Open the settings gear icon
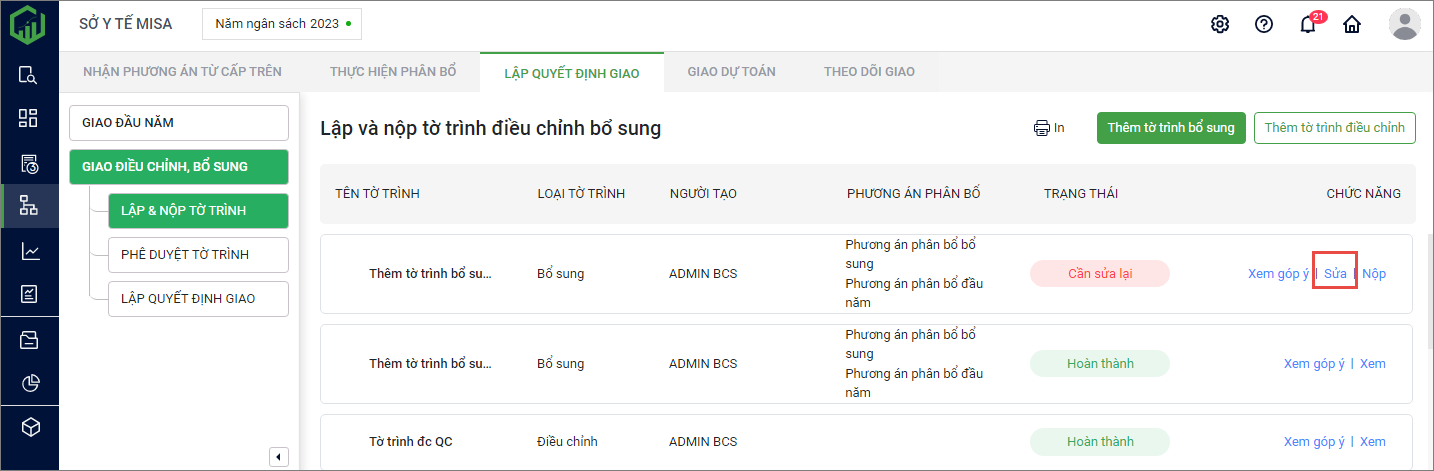 [1220, 24]
